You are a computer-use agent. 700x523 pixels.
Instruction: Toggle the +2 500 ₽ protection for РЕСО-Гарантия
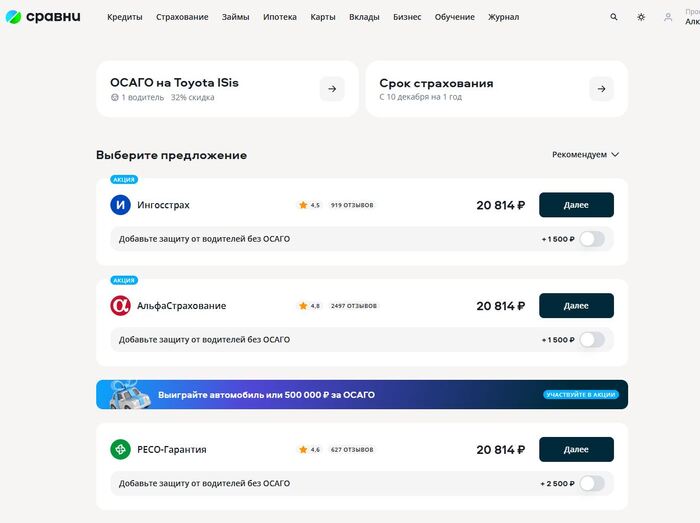(592, 484)
